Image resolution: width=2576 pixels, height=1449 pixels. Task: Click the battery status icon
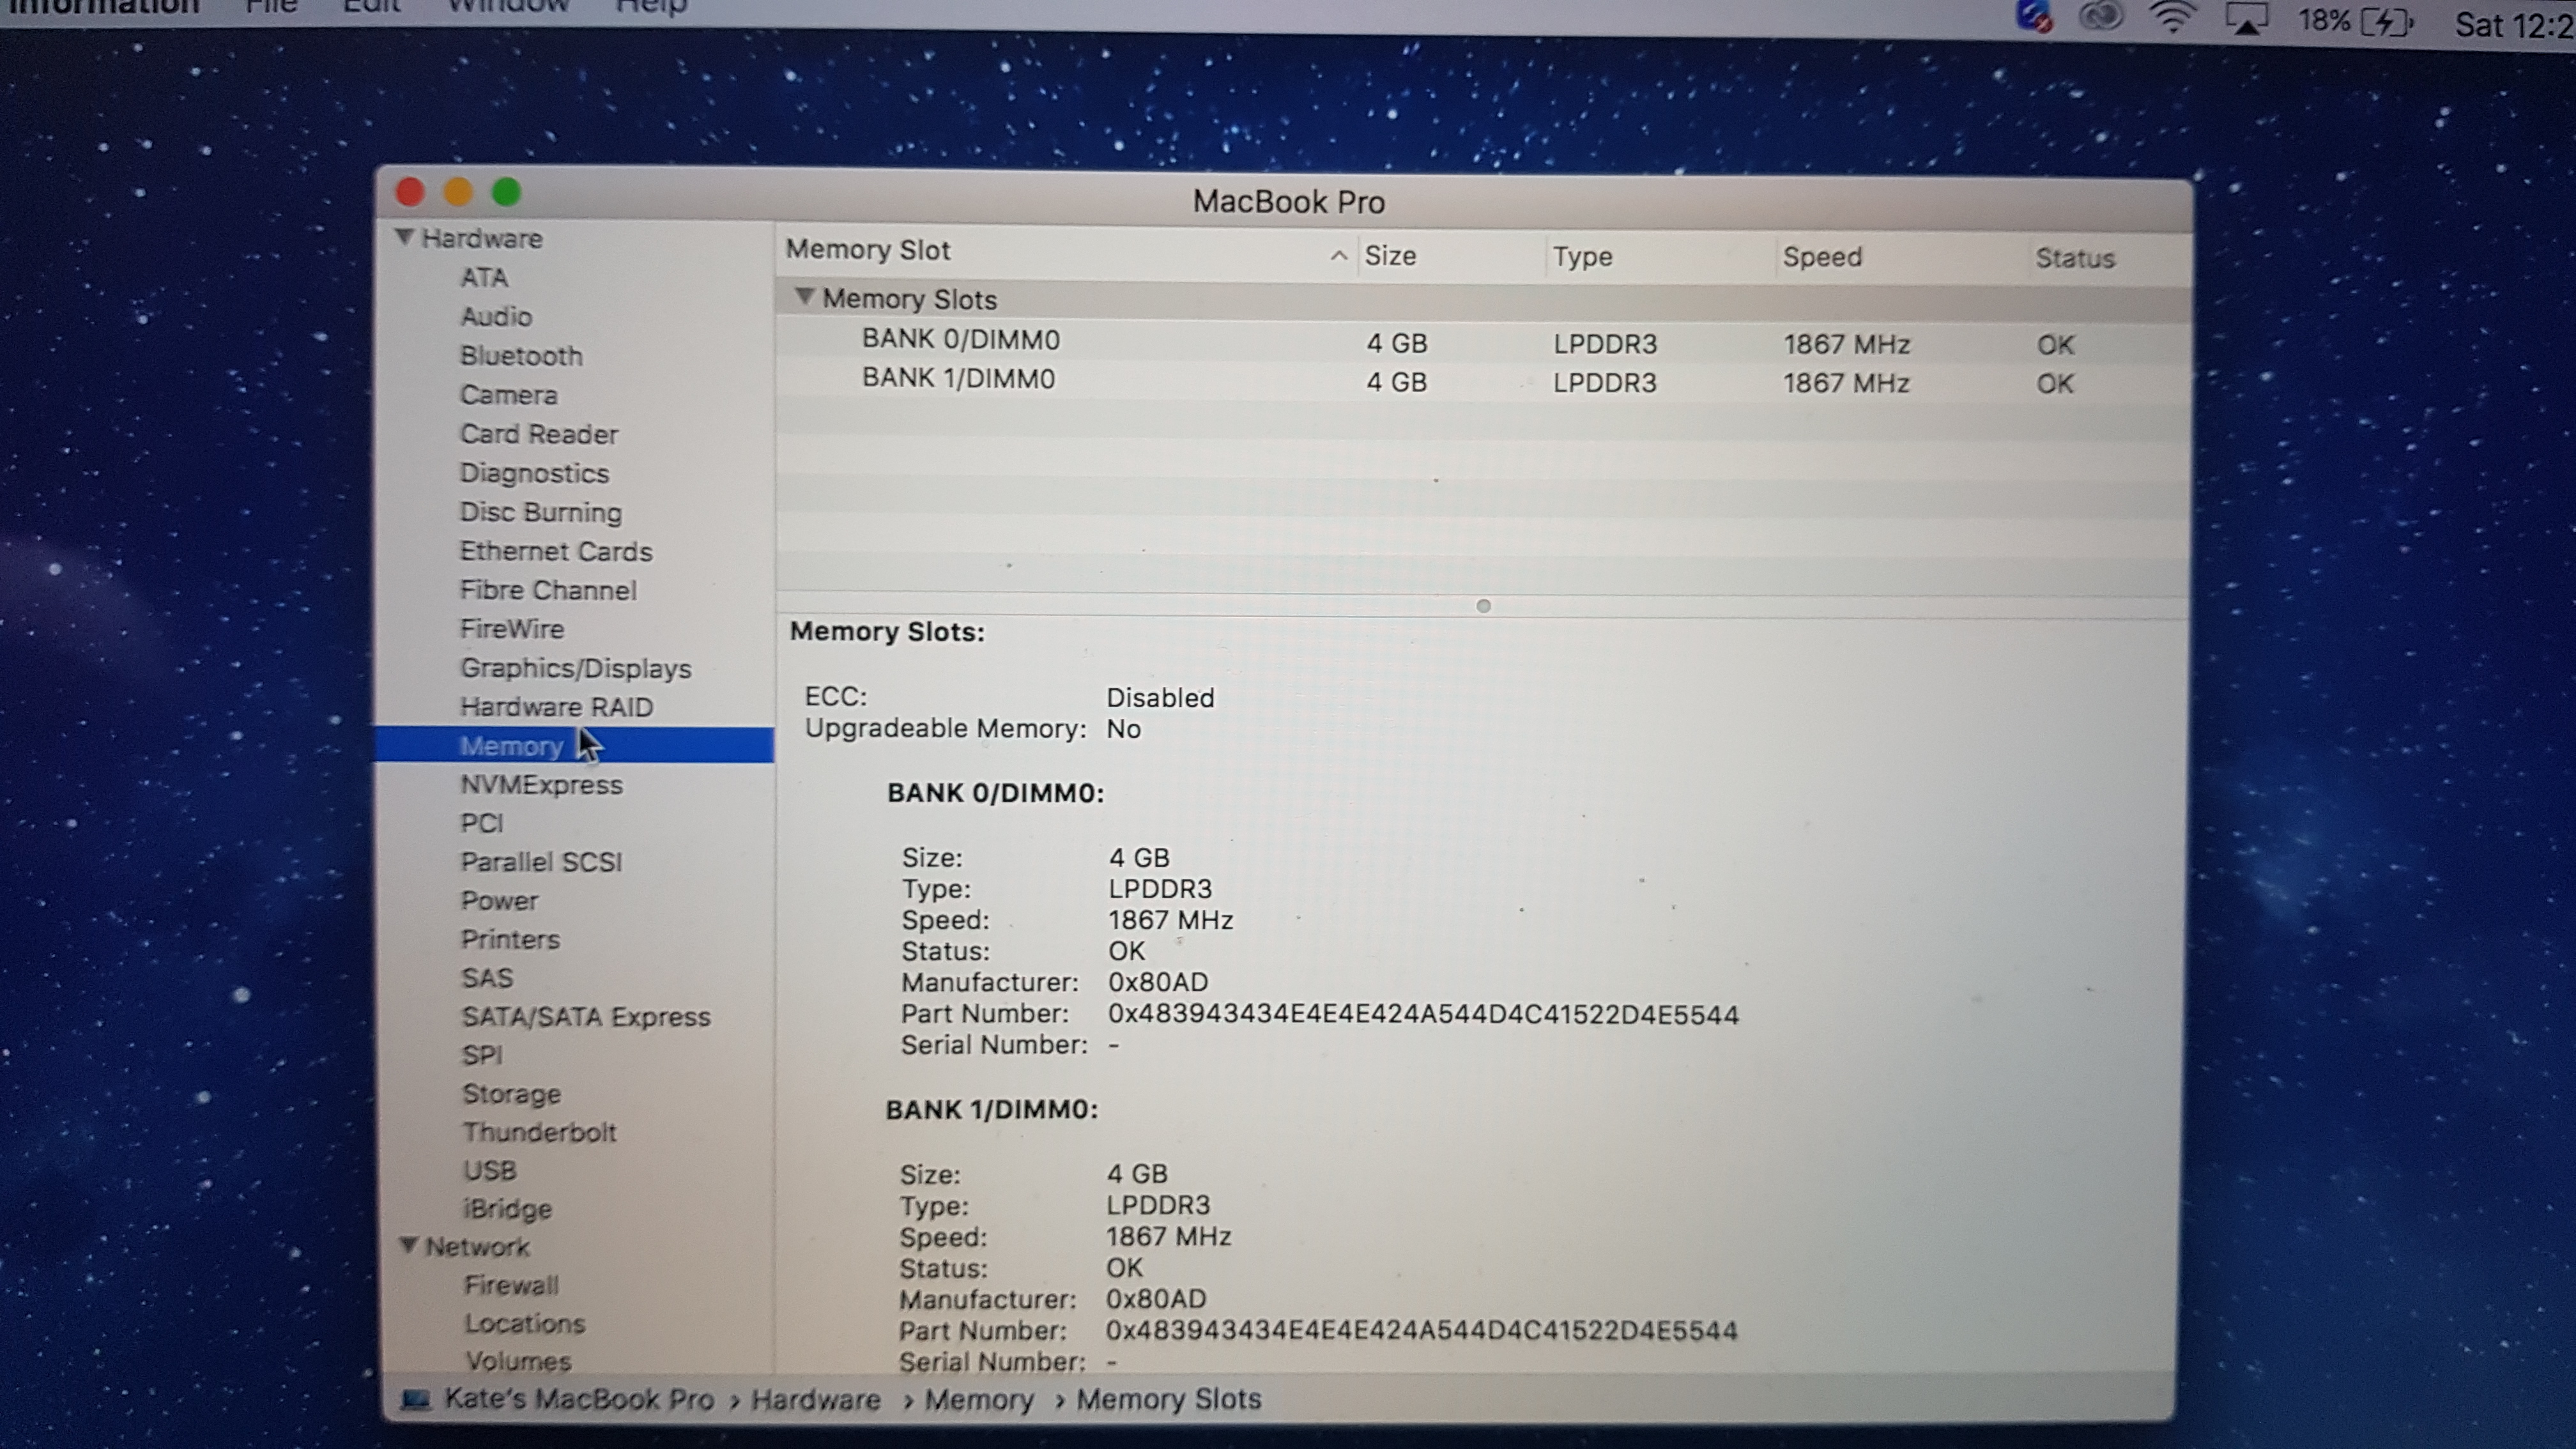[x=2386, y=22]
